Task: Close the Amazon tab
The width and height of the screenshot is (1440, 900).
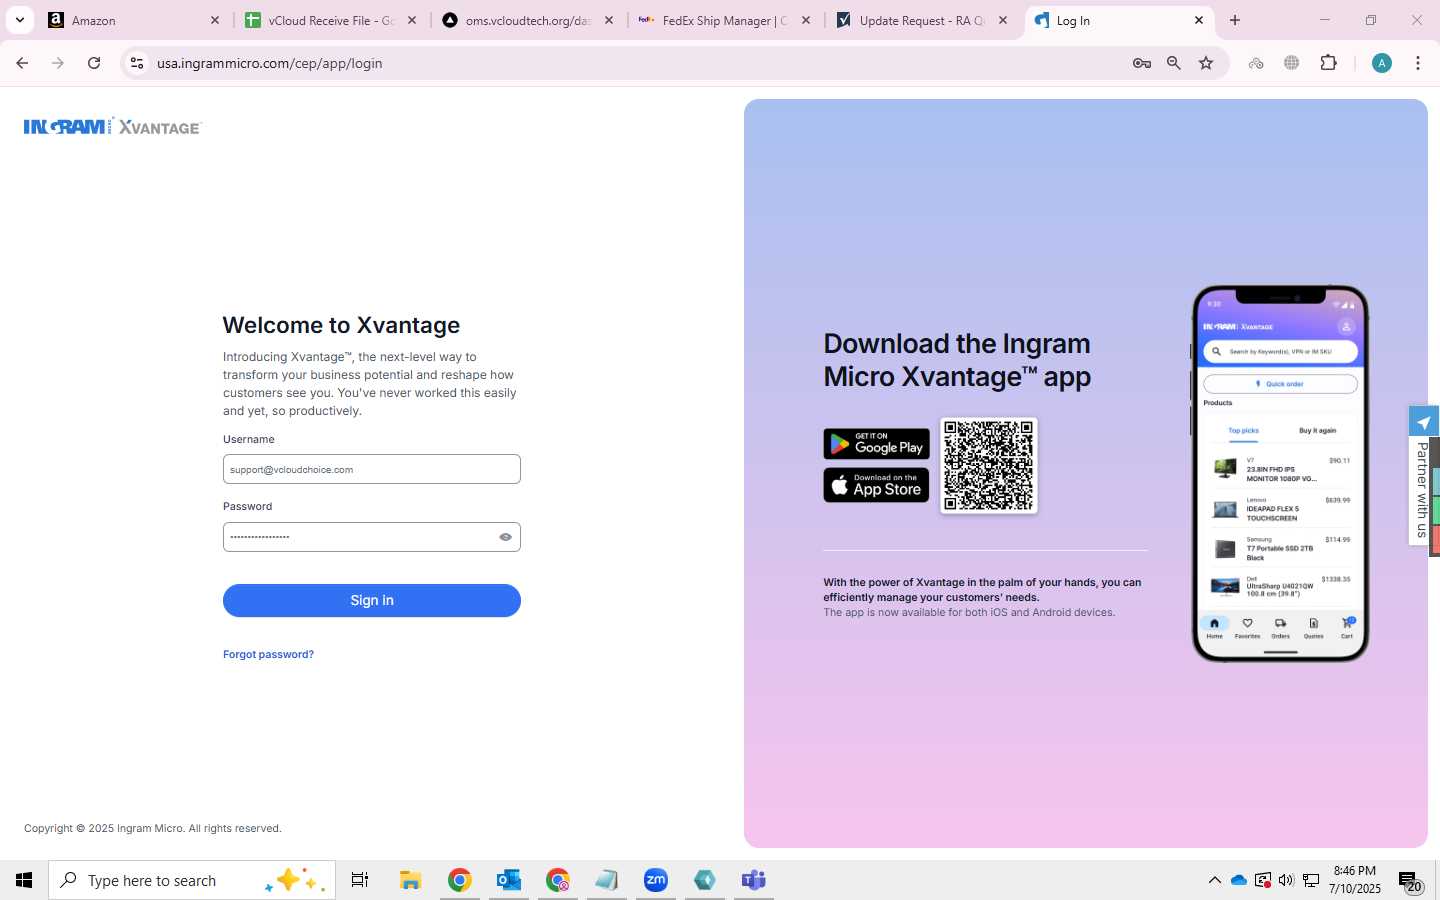Action: [214, 20]
